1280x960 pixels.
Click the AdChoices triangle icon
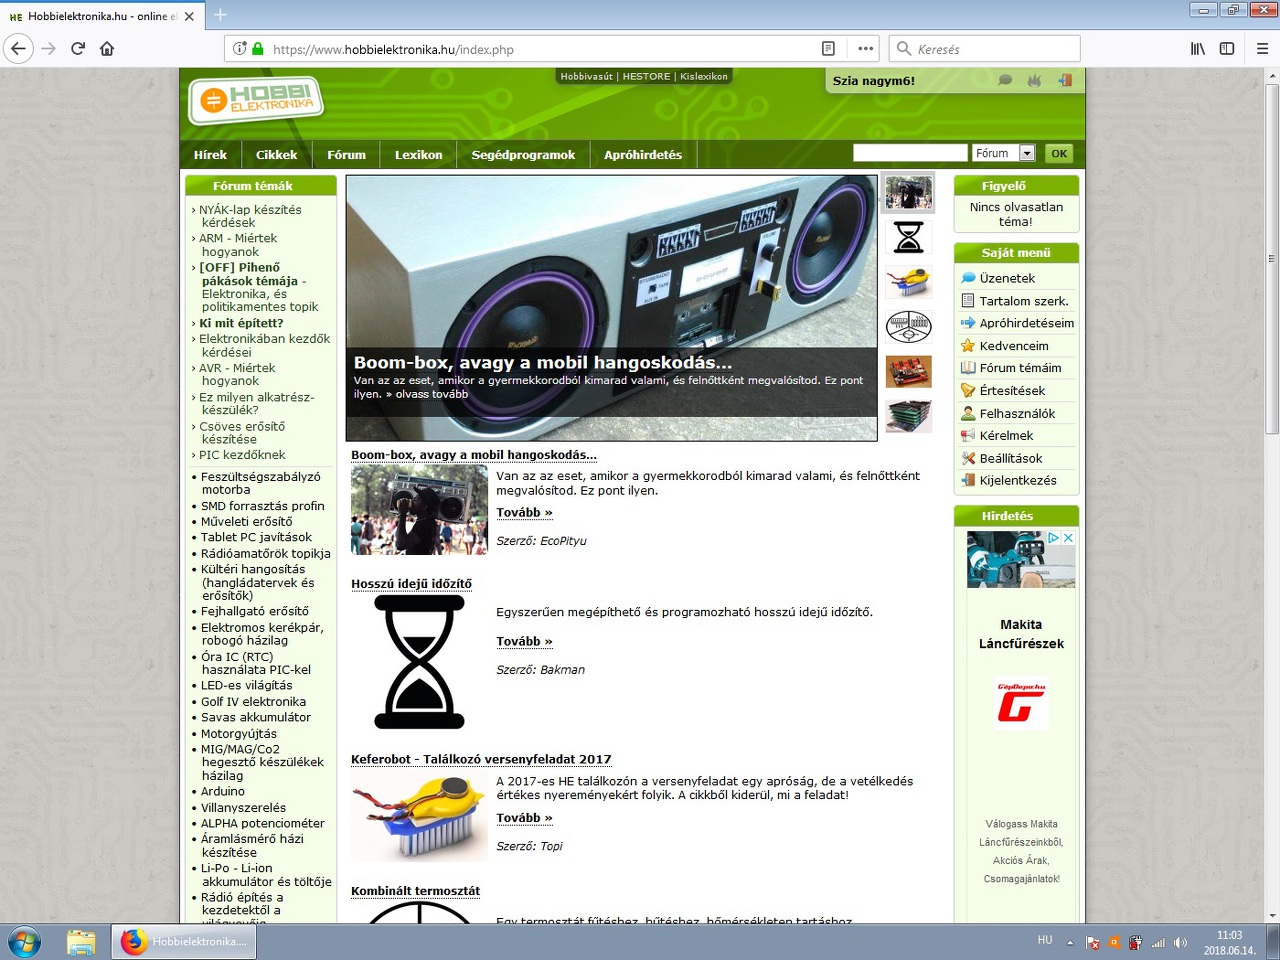pos(1053,537)
